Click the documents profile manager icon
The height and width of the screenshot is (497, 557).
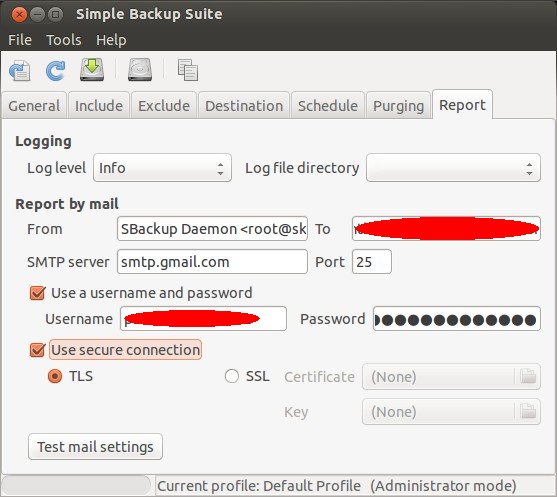188,70
